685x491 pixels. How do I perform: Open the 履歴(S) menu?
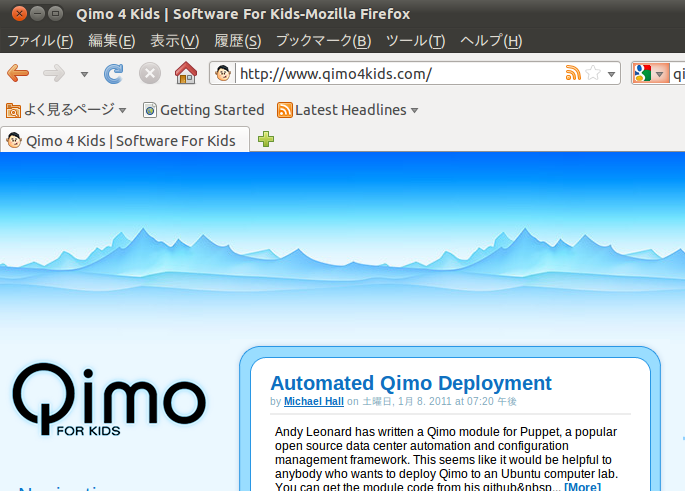(x=238, y=41)
